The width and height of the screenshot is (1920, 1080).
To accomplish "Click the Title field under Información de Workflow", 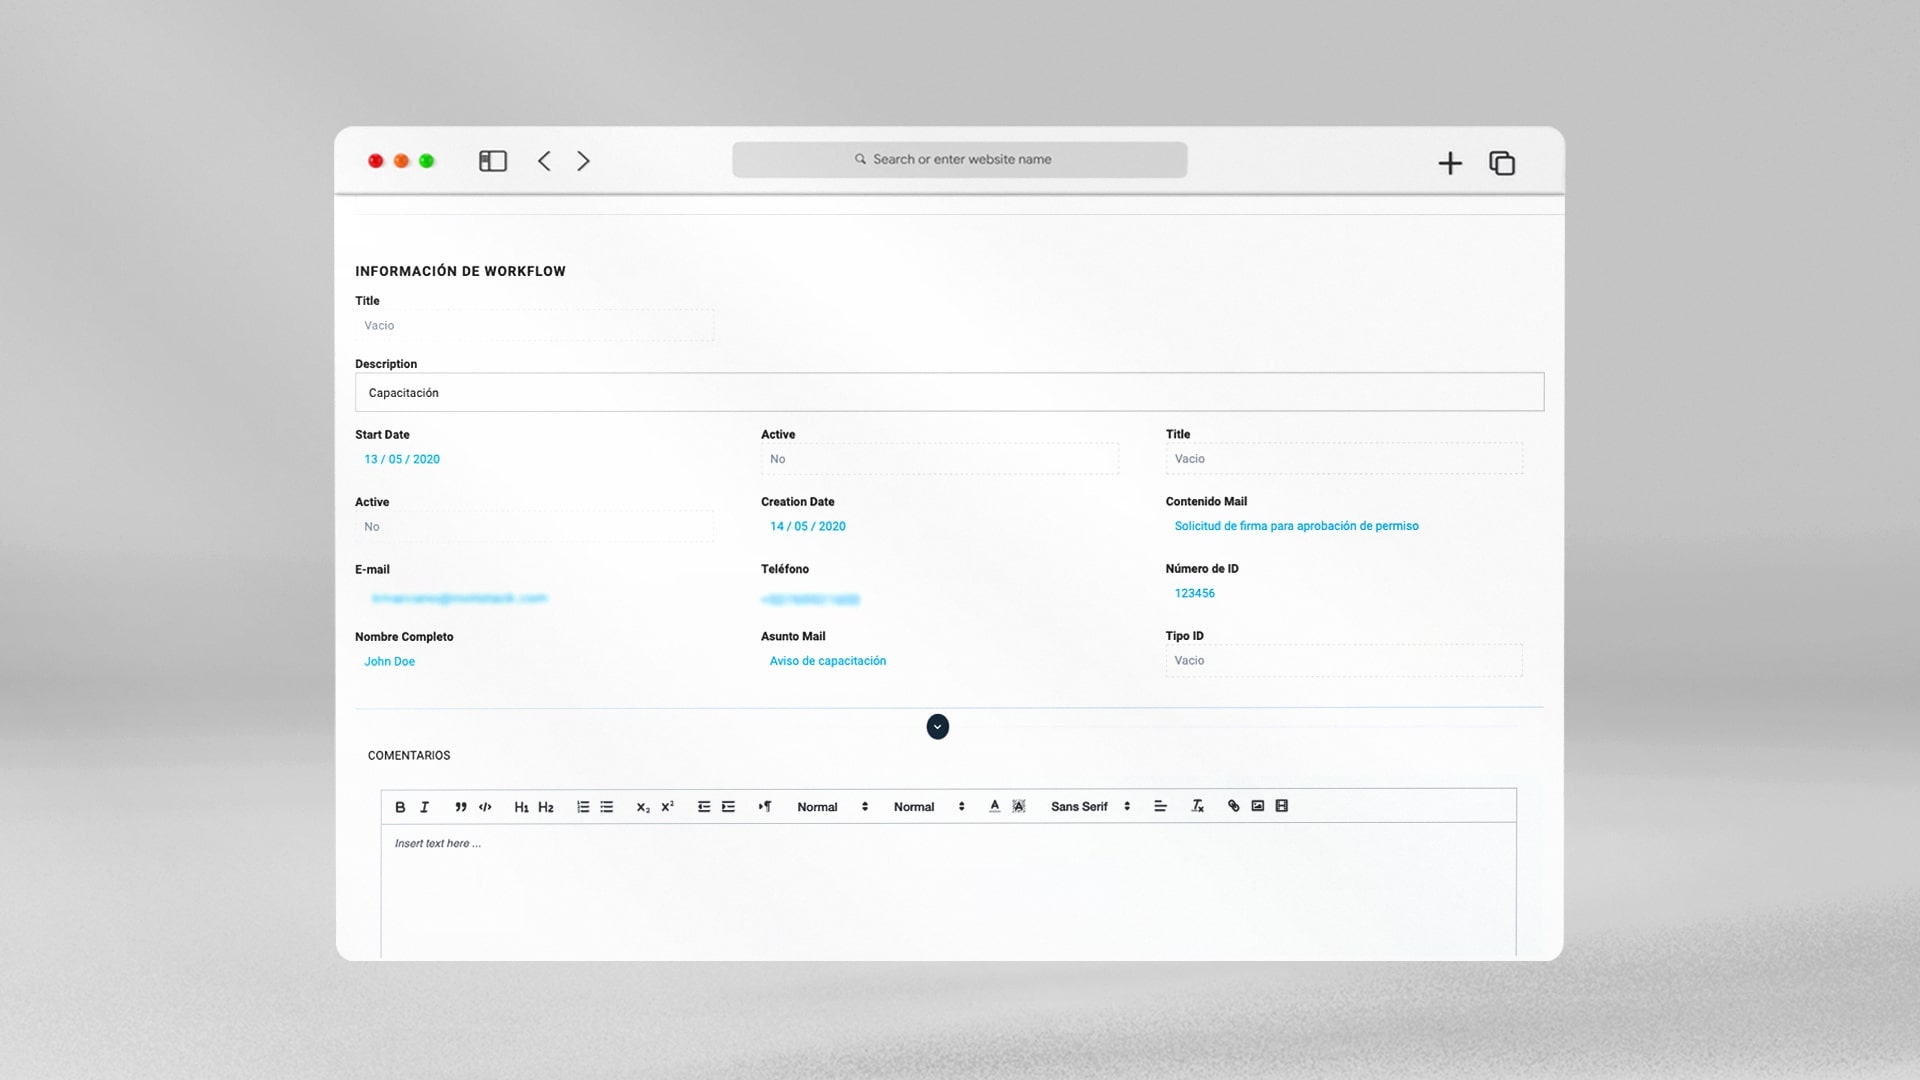I will coord(535,326).
